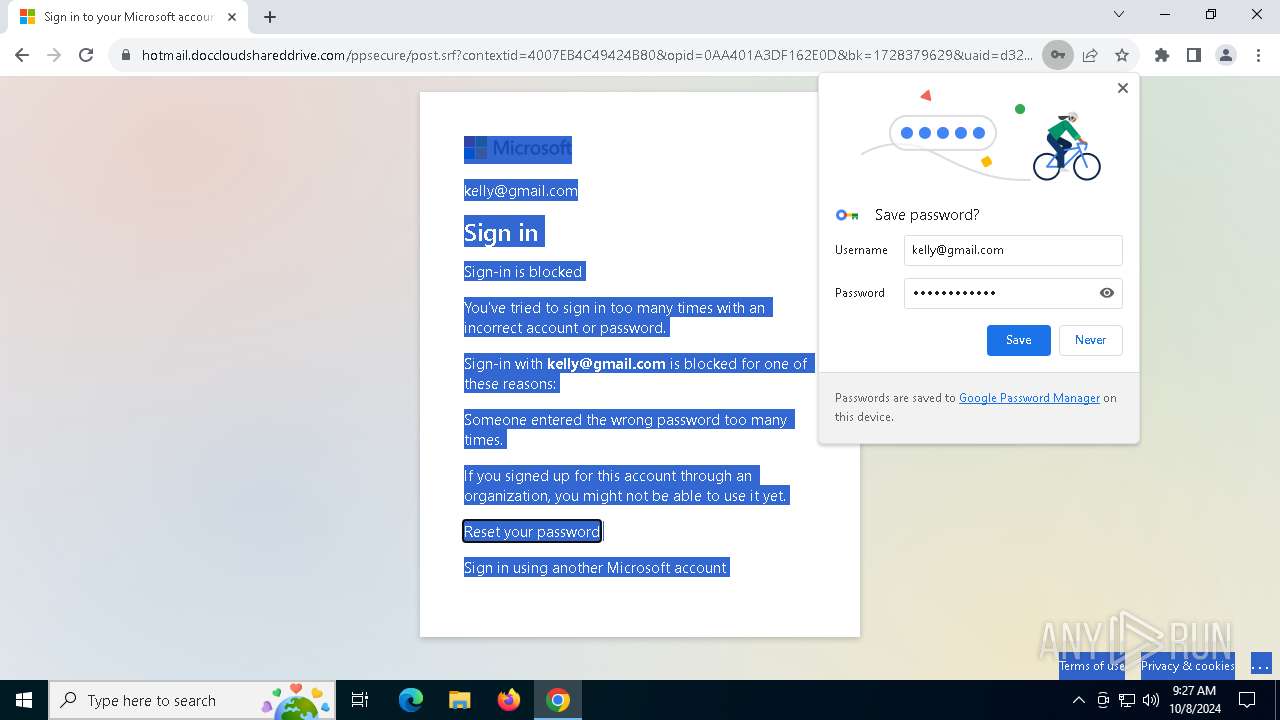Click the Sign-in is blocked text
Image resolution: width=1280 pixels, height=720 pixels.
(x=523, y=272)
